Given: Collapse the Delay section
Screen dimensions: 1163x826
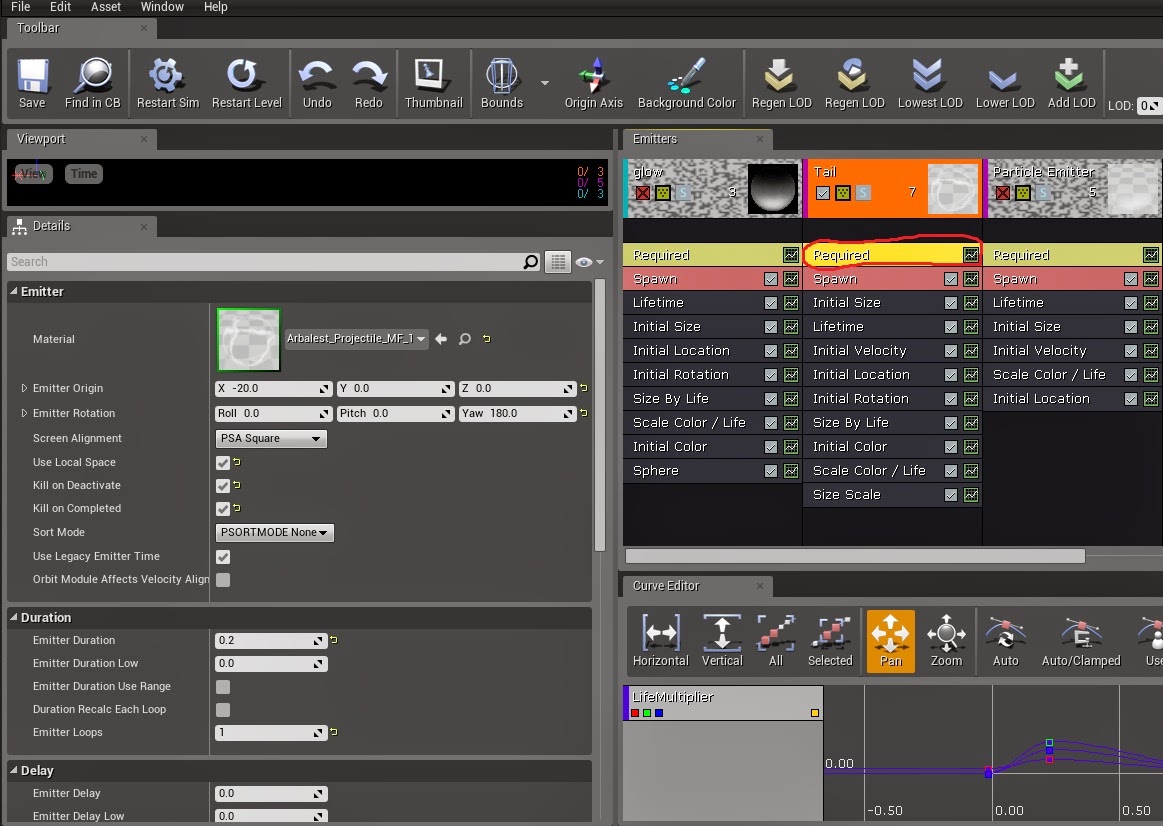Looking at the screenshot, I should [x=14, y=770].
